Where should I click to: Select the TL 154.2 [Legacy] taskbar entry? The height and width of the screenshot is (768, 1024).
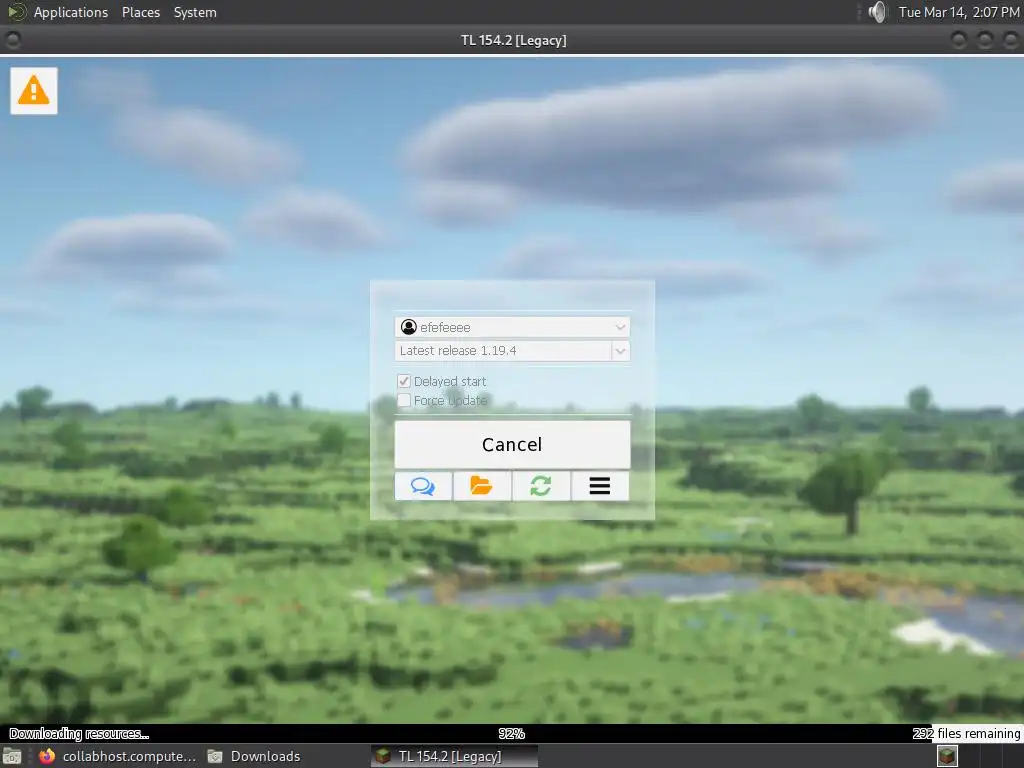click(x=455, y=756)
